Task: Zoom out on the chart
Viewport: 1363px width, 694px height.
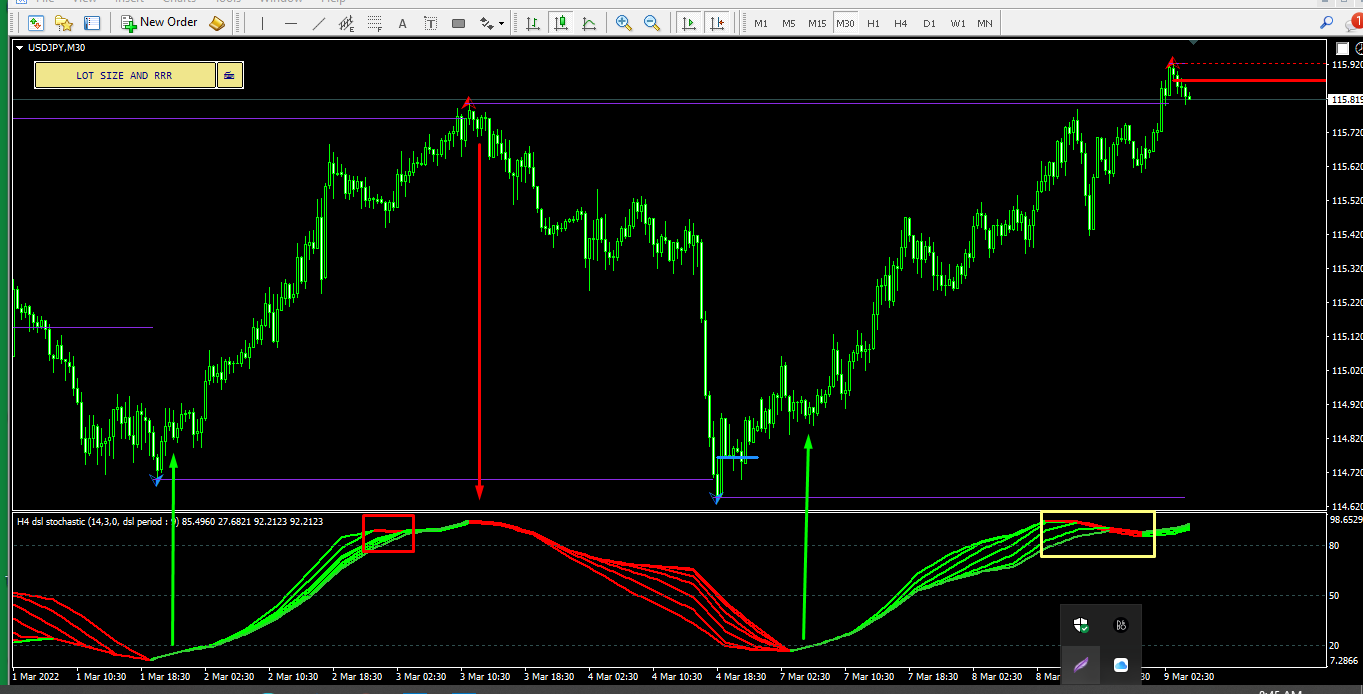Action: 651,22
